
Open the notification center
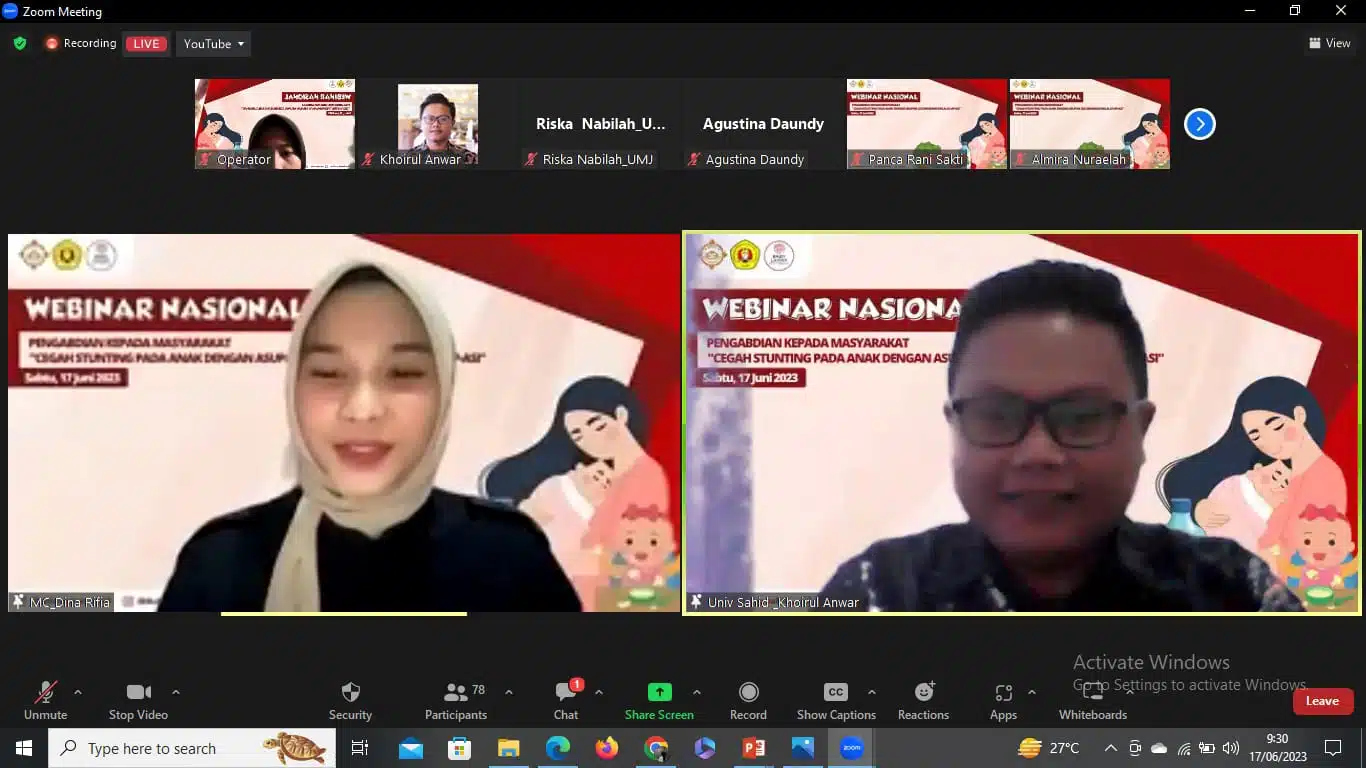pyautogui.click(x=1332, y=748)
